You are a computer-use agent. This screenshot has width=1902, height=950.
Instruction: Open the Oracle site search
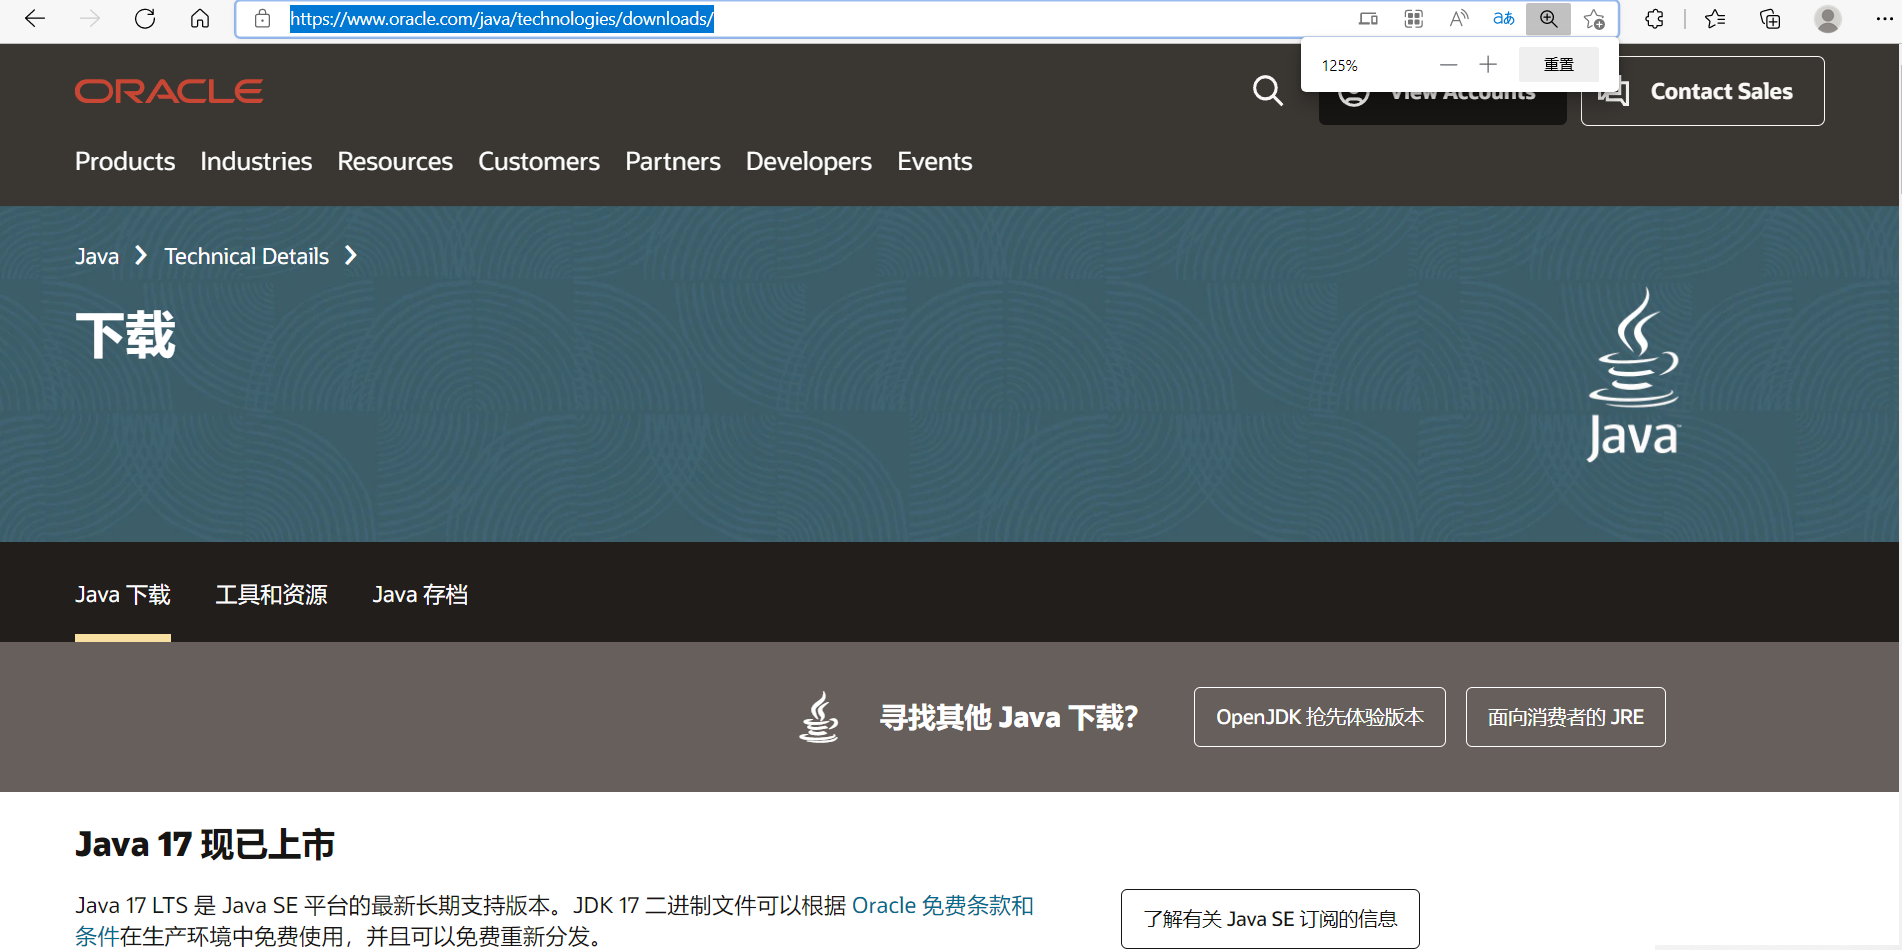pyautogui.click(x=1268, y=91)
